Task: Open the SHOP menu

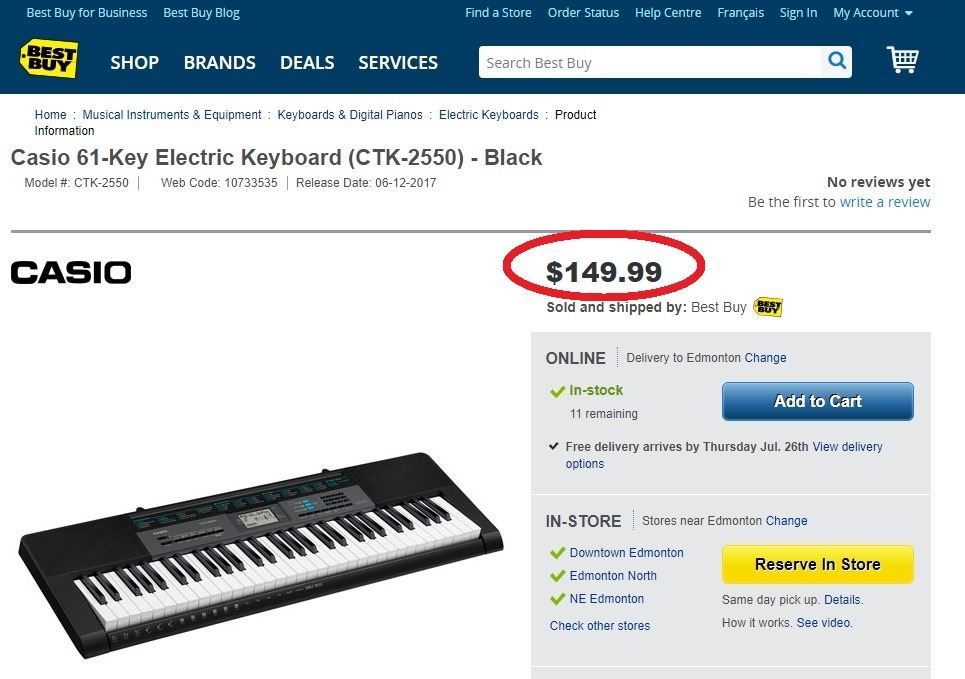Action: click(134, 62)
